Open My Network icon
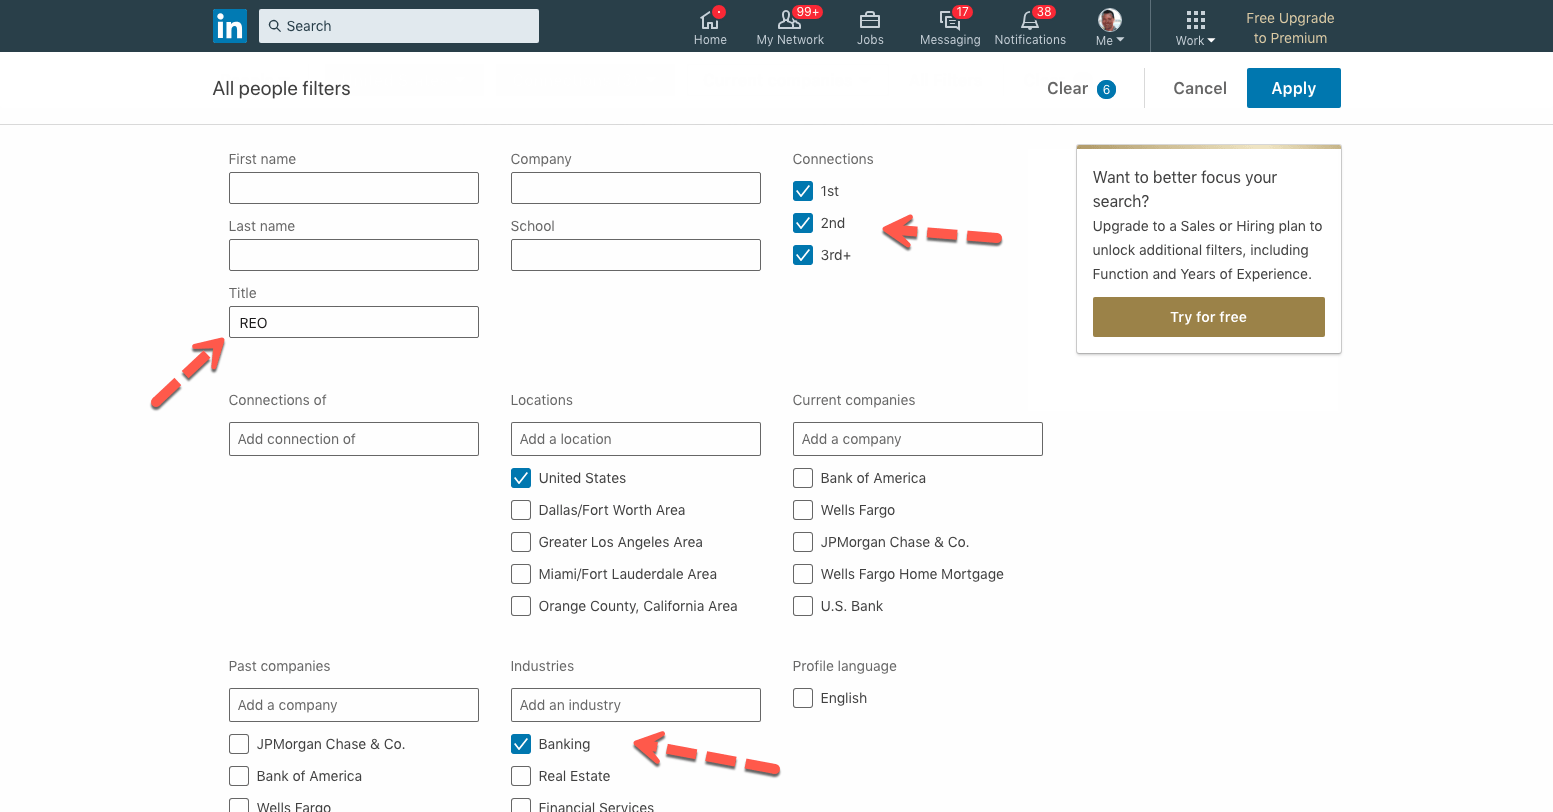1553x812 pixels. coord(789,19)
